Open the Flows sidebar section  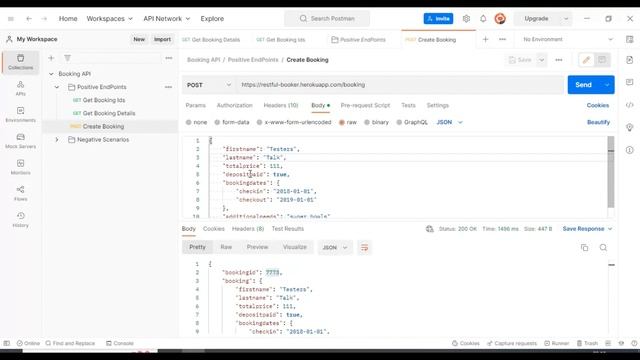[x=20, y=193]
